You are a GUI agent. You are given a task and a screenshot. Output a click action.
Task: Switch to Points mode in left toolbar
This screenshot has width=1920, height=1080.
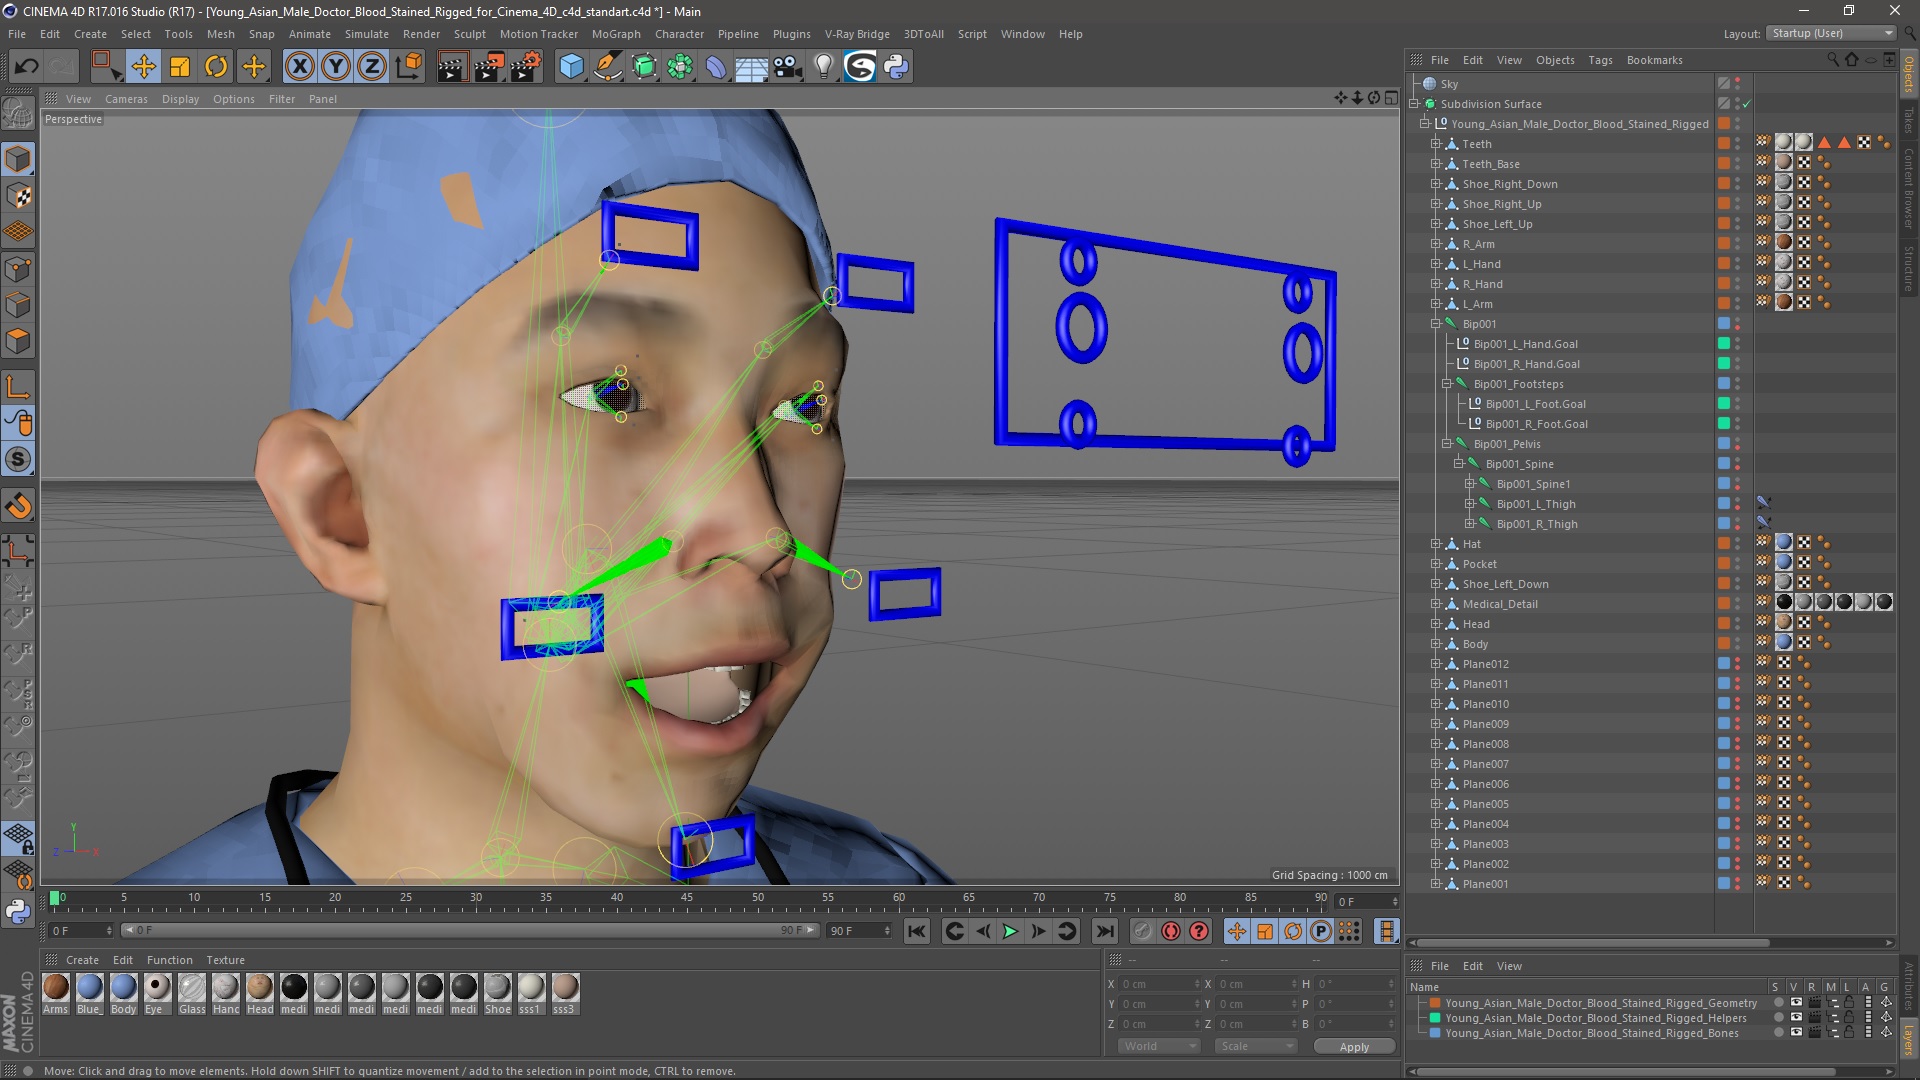[x=18, y=268]
